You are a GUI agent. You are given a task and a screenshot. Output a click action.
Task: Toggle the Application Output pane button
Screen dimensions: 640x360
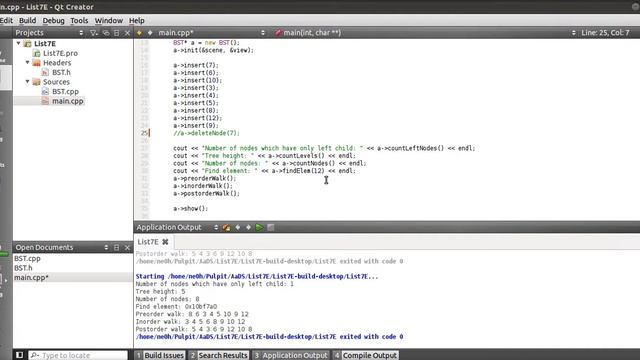pos(291,355)
